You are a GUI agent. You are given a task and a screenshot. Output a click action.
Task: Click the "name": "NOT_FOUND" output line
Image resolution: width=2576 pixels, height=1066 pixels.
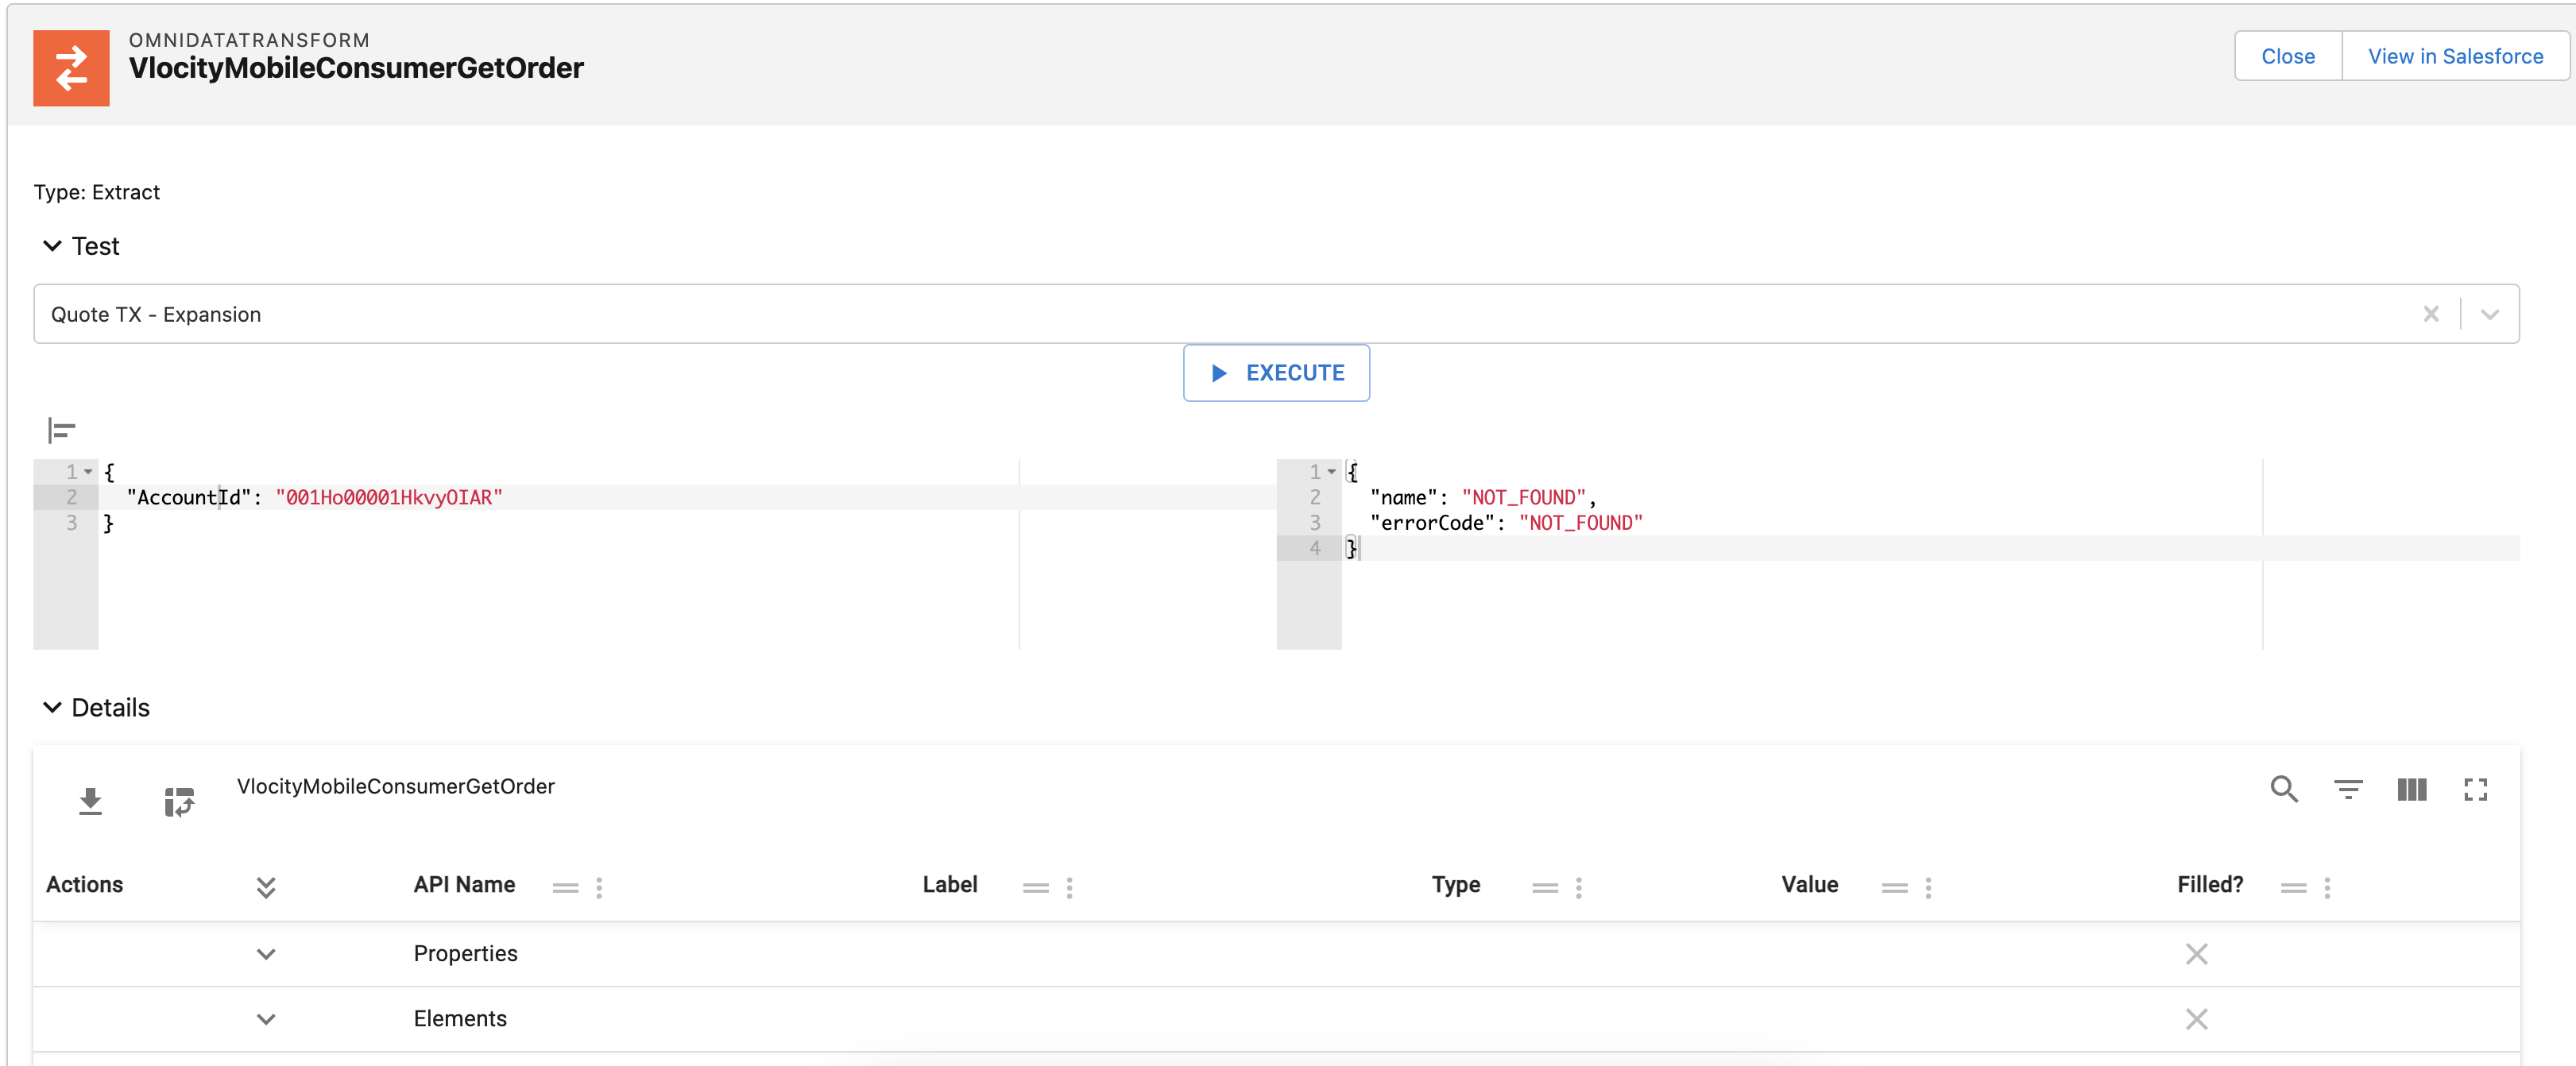click(x=1482, y=497)
